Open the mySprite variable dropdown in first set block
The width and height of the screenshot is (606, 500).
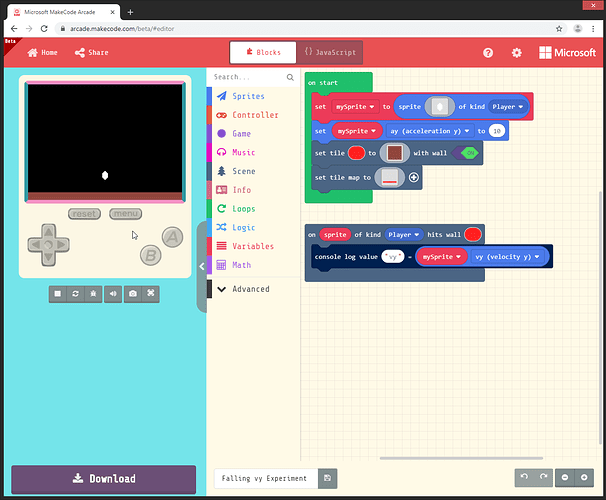[355, 107]
